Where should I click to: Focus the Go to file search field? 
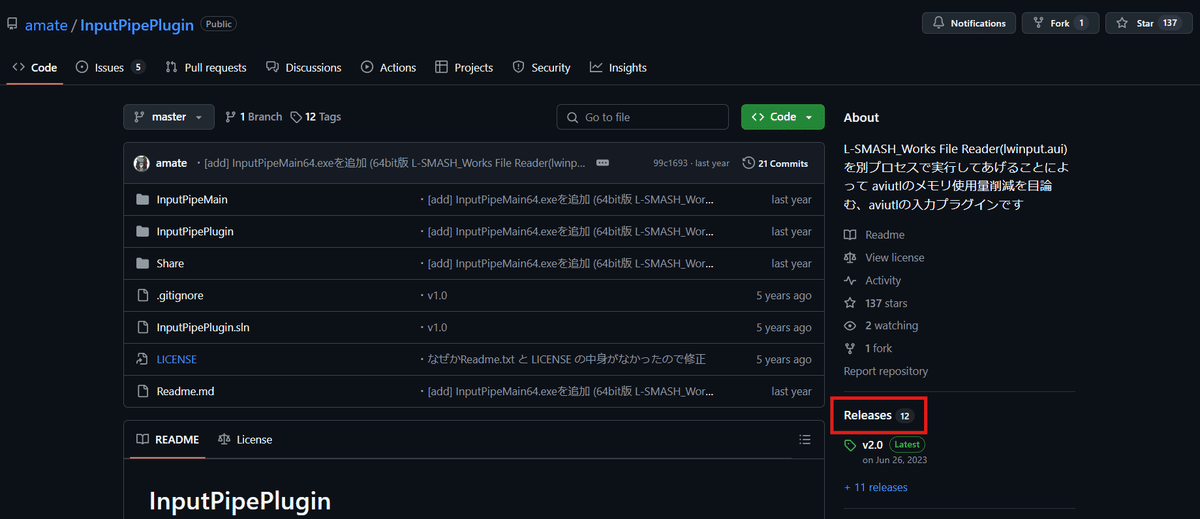(x=643, y=117)
